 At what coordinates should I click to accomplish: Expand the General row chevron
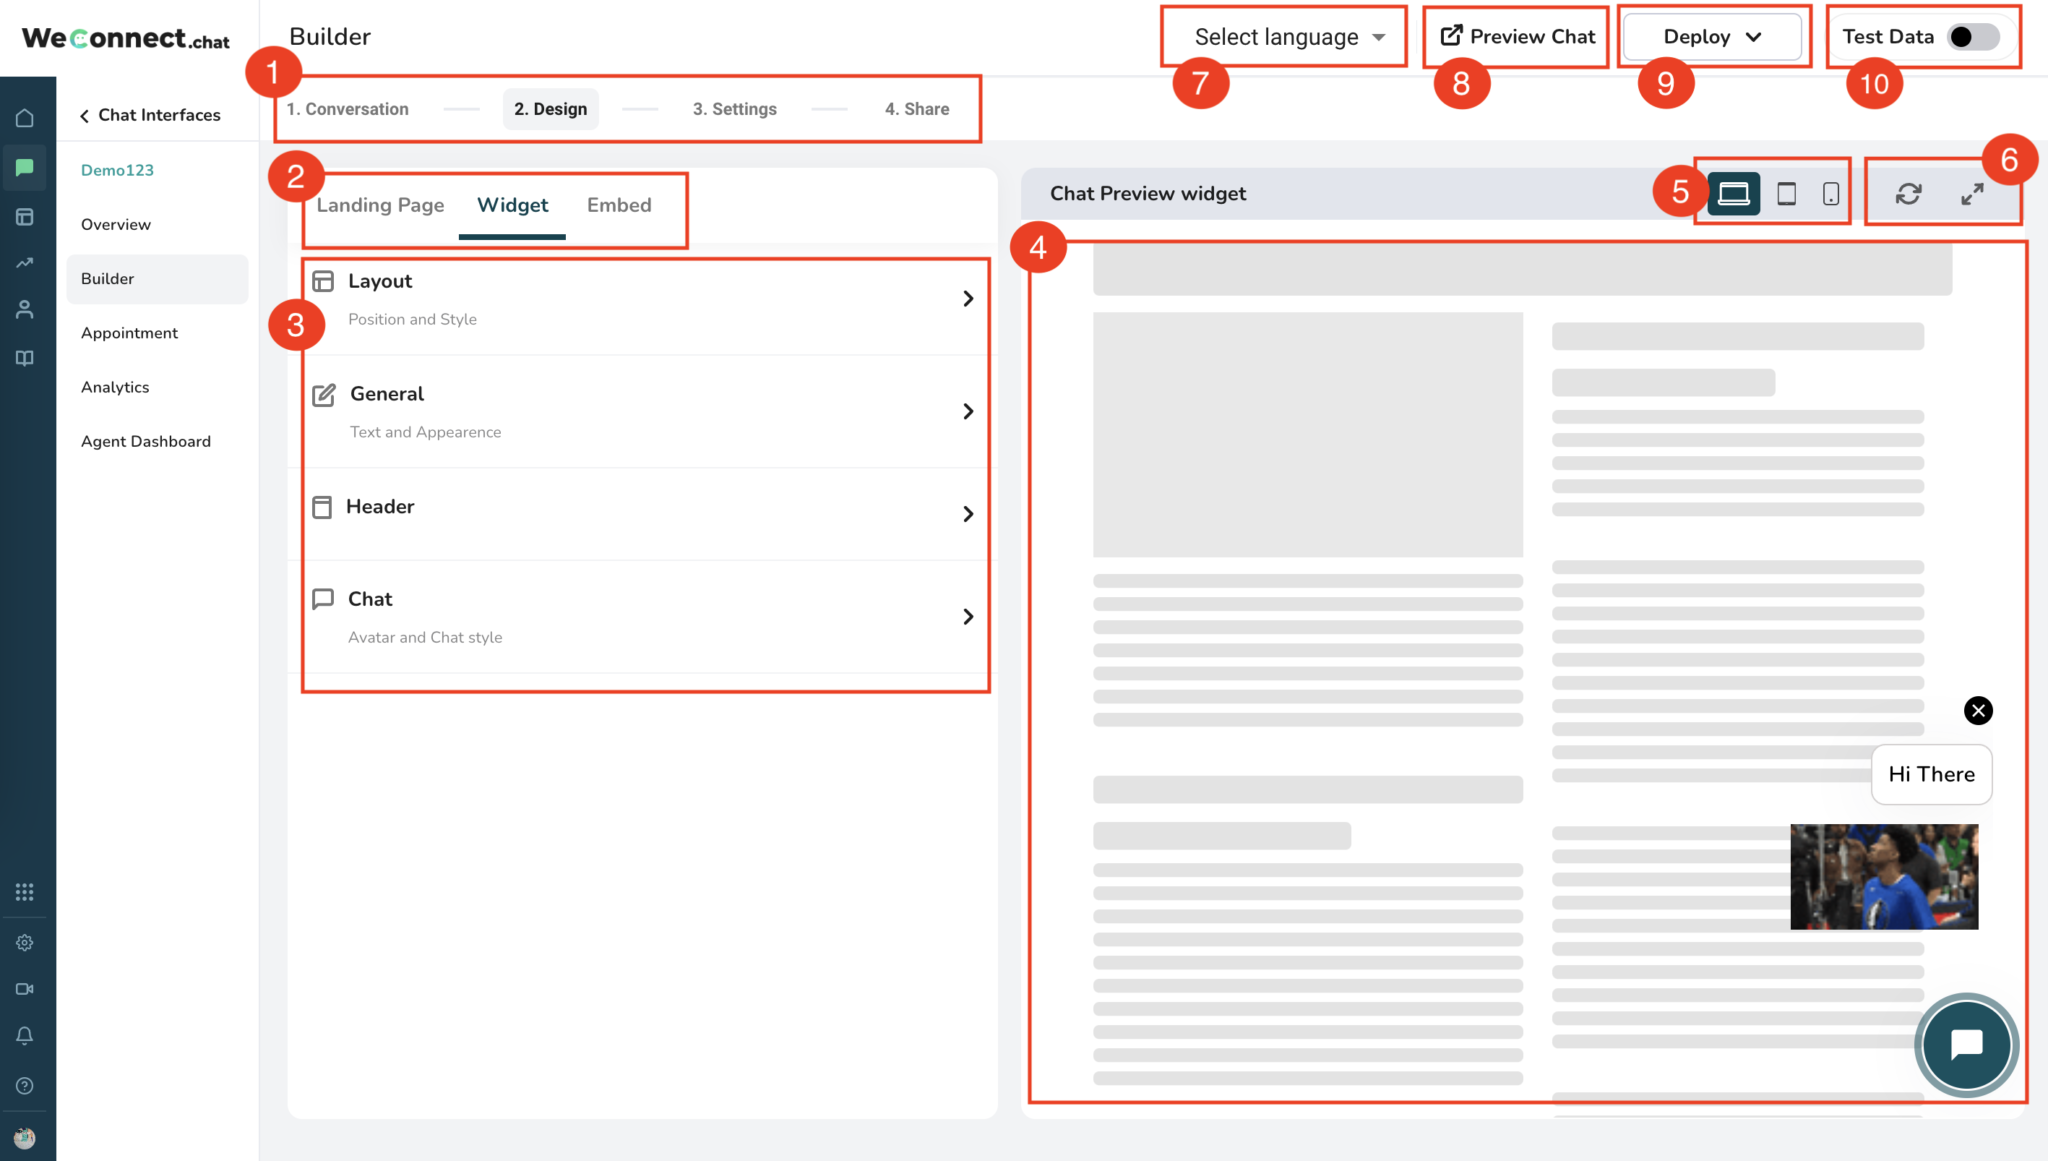968,411
